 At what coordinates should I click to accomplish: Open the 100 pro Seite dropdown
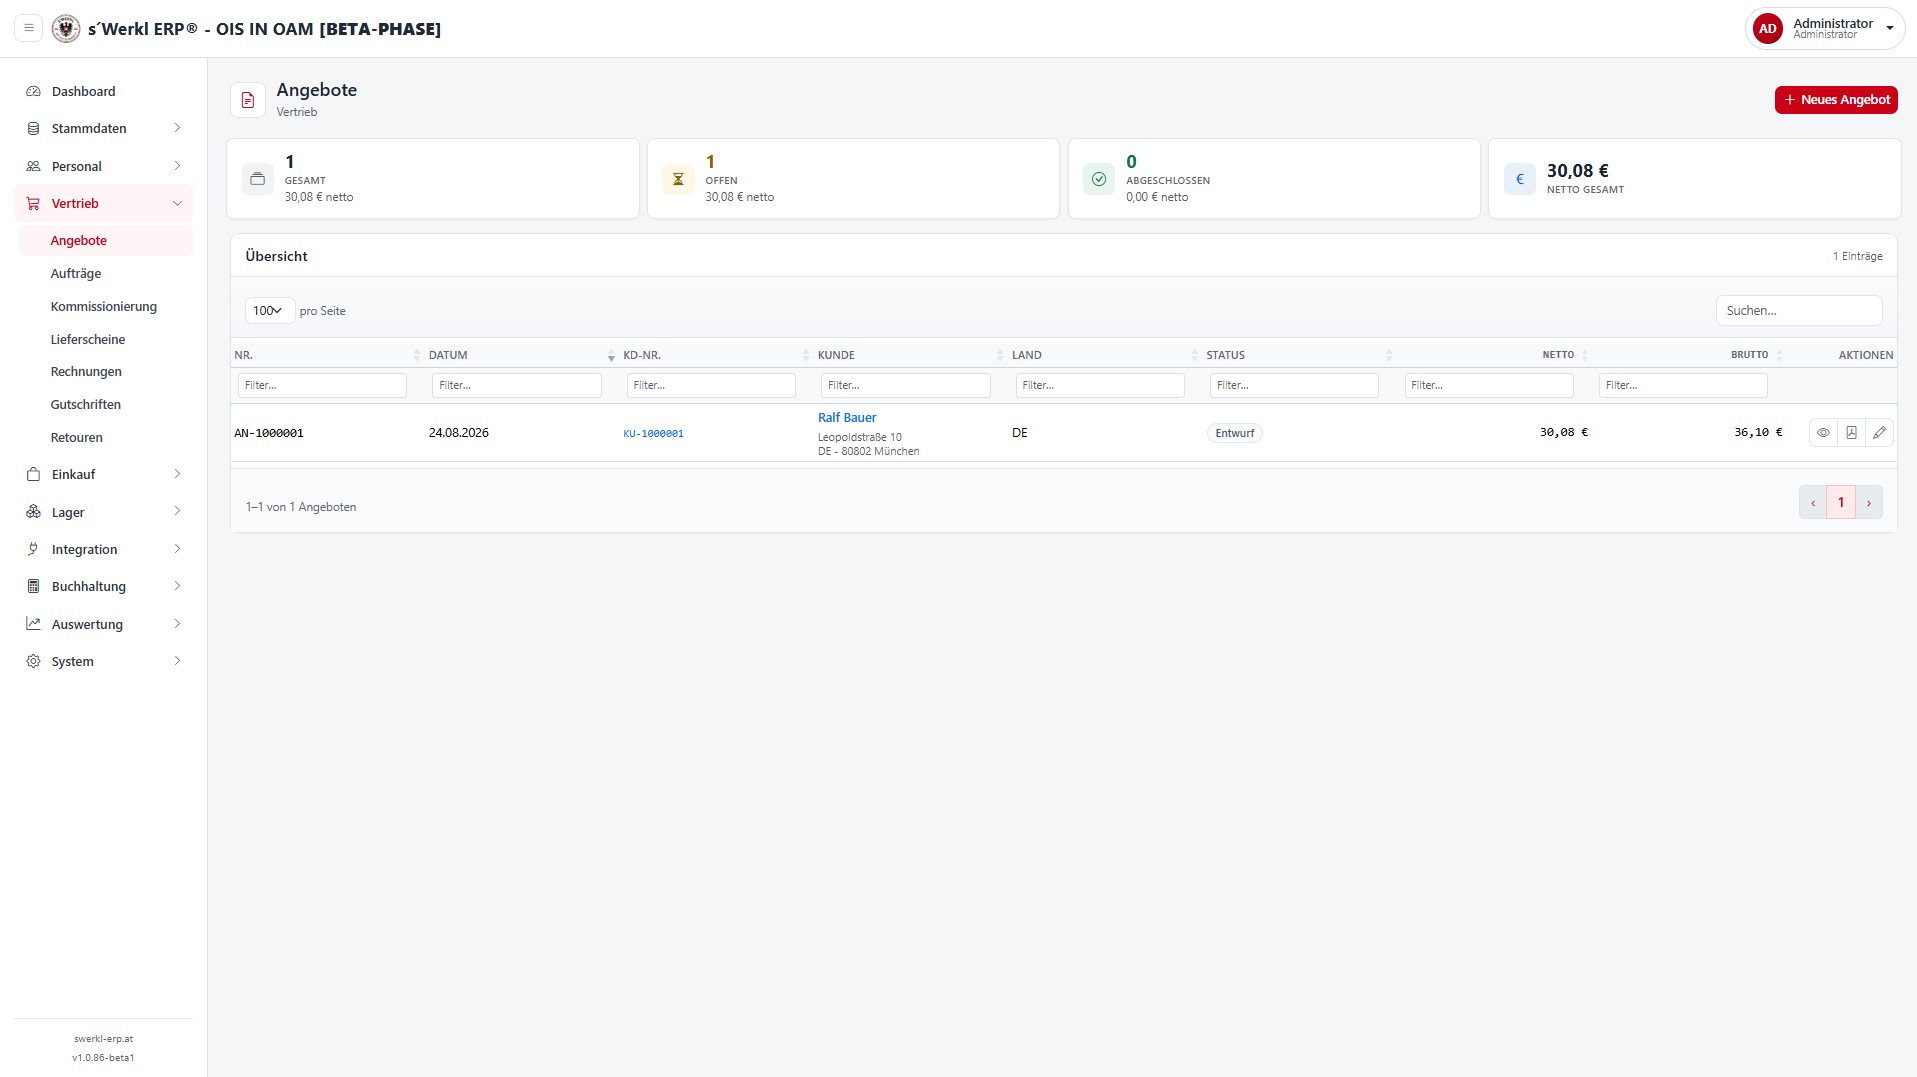[269, 311]
